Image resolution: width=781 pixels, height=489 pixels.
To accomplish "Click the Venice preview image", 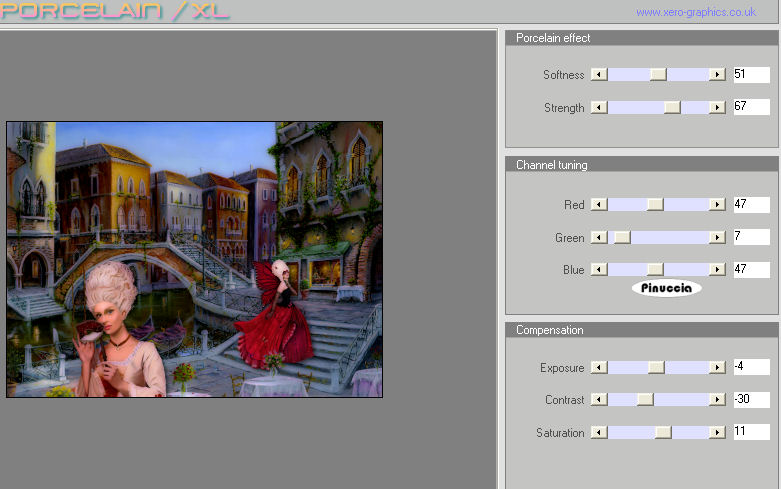I will point(194,259).
